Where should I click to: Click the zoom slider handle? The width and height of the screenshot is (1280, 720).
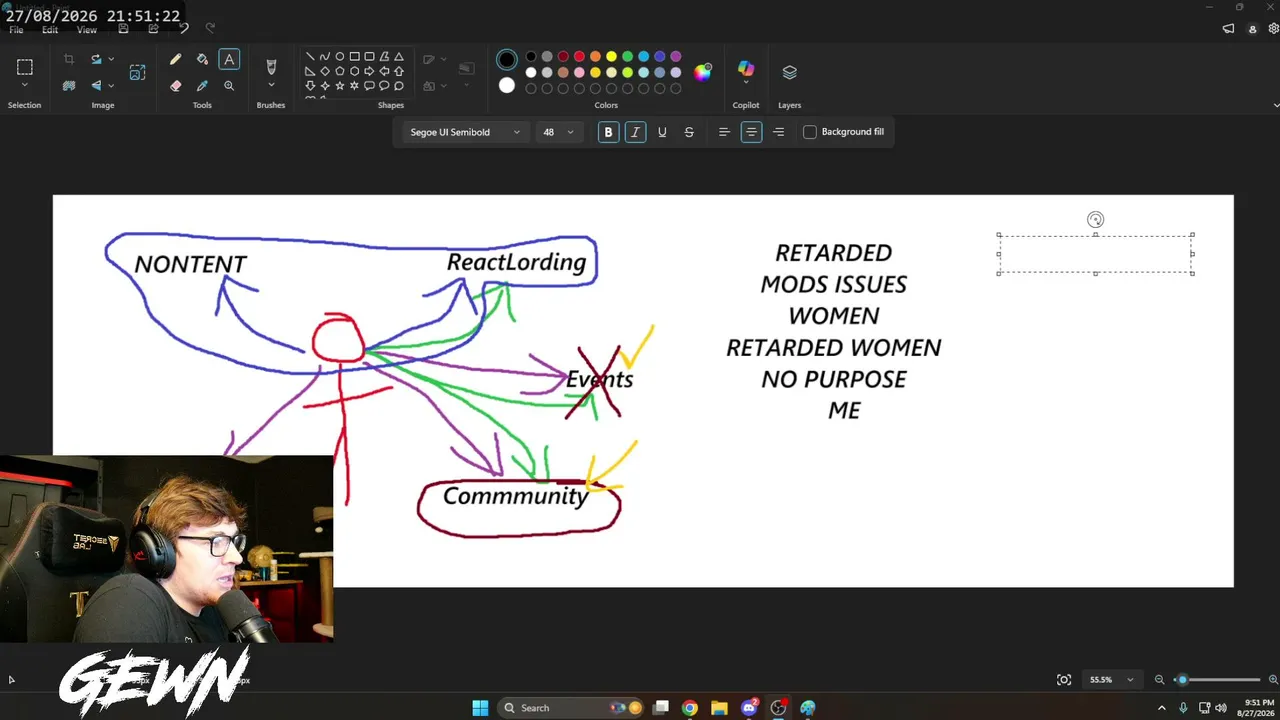[1182, 680]
